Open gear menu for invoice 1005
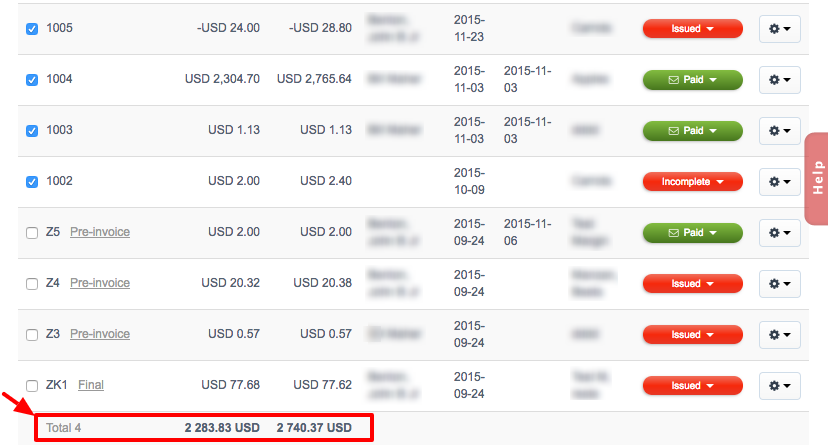828x446 pixels. point(779,29)
